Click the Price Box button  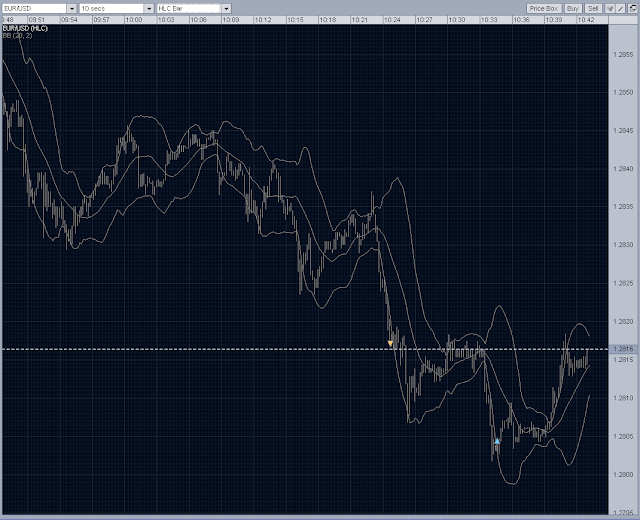[x=544, y=8]
